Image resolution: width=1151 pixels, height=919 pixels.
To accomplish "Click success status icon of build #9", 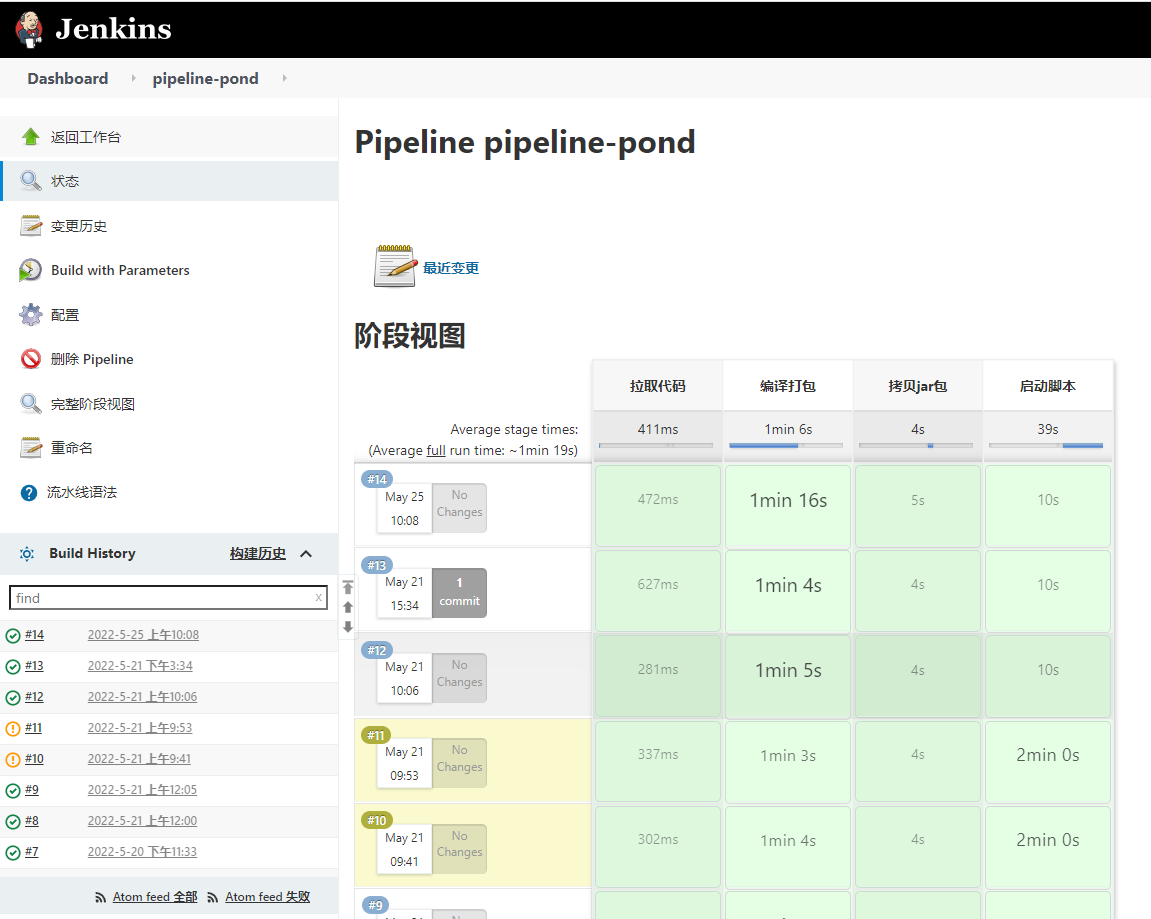I will tap(12, 791).
